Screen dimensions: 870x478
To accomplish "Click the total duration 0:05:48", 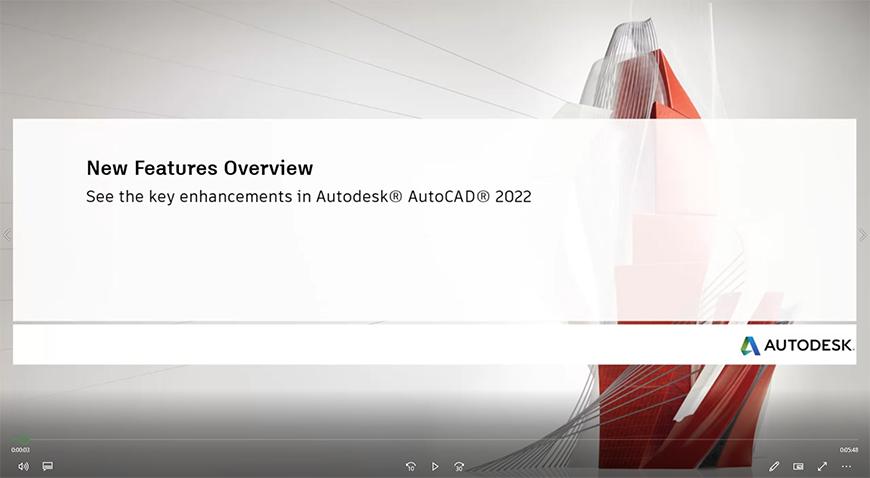I will click(849, 450).
